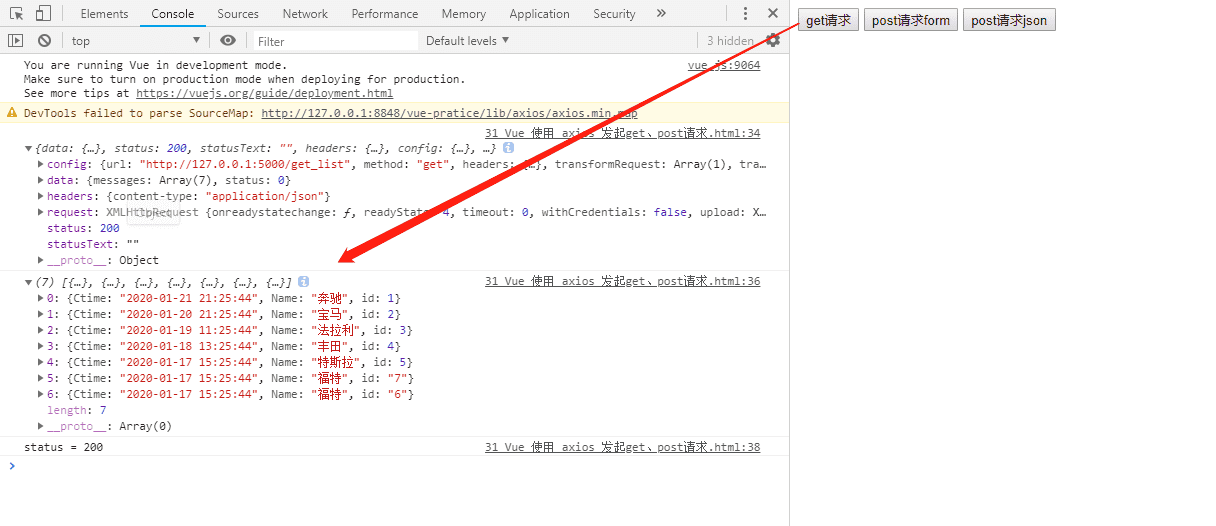Select the status: 200 property line
This screenshot has height=526, width=1216.
pyautogui.click(x=83, y=228)
